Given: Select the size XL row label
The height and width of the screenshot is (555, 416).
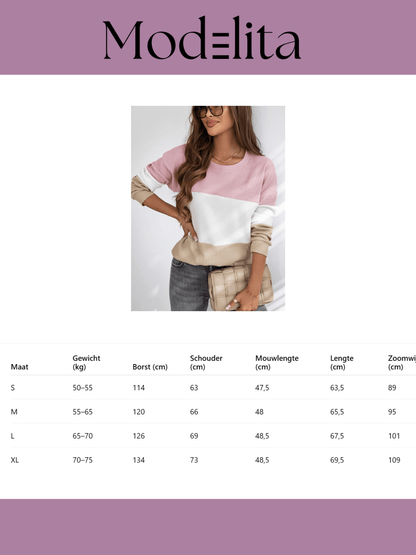Looking at the screenshot, I should pos(15,460).
